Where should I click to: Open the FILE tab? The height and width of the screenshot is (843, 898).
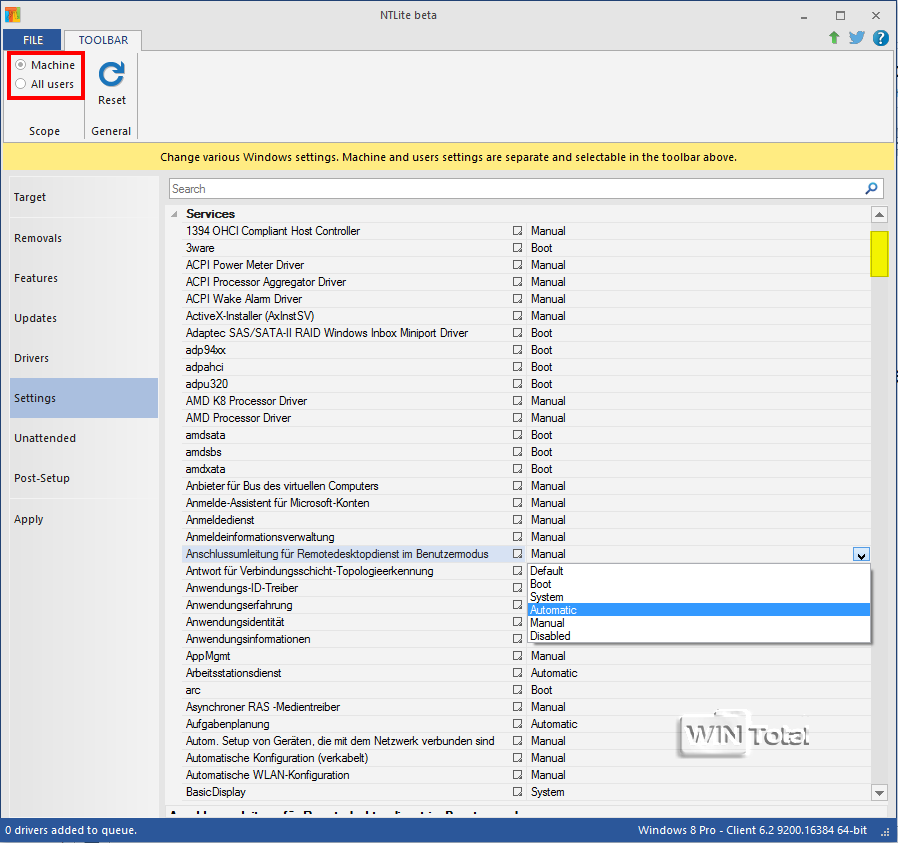(33, 40)
